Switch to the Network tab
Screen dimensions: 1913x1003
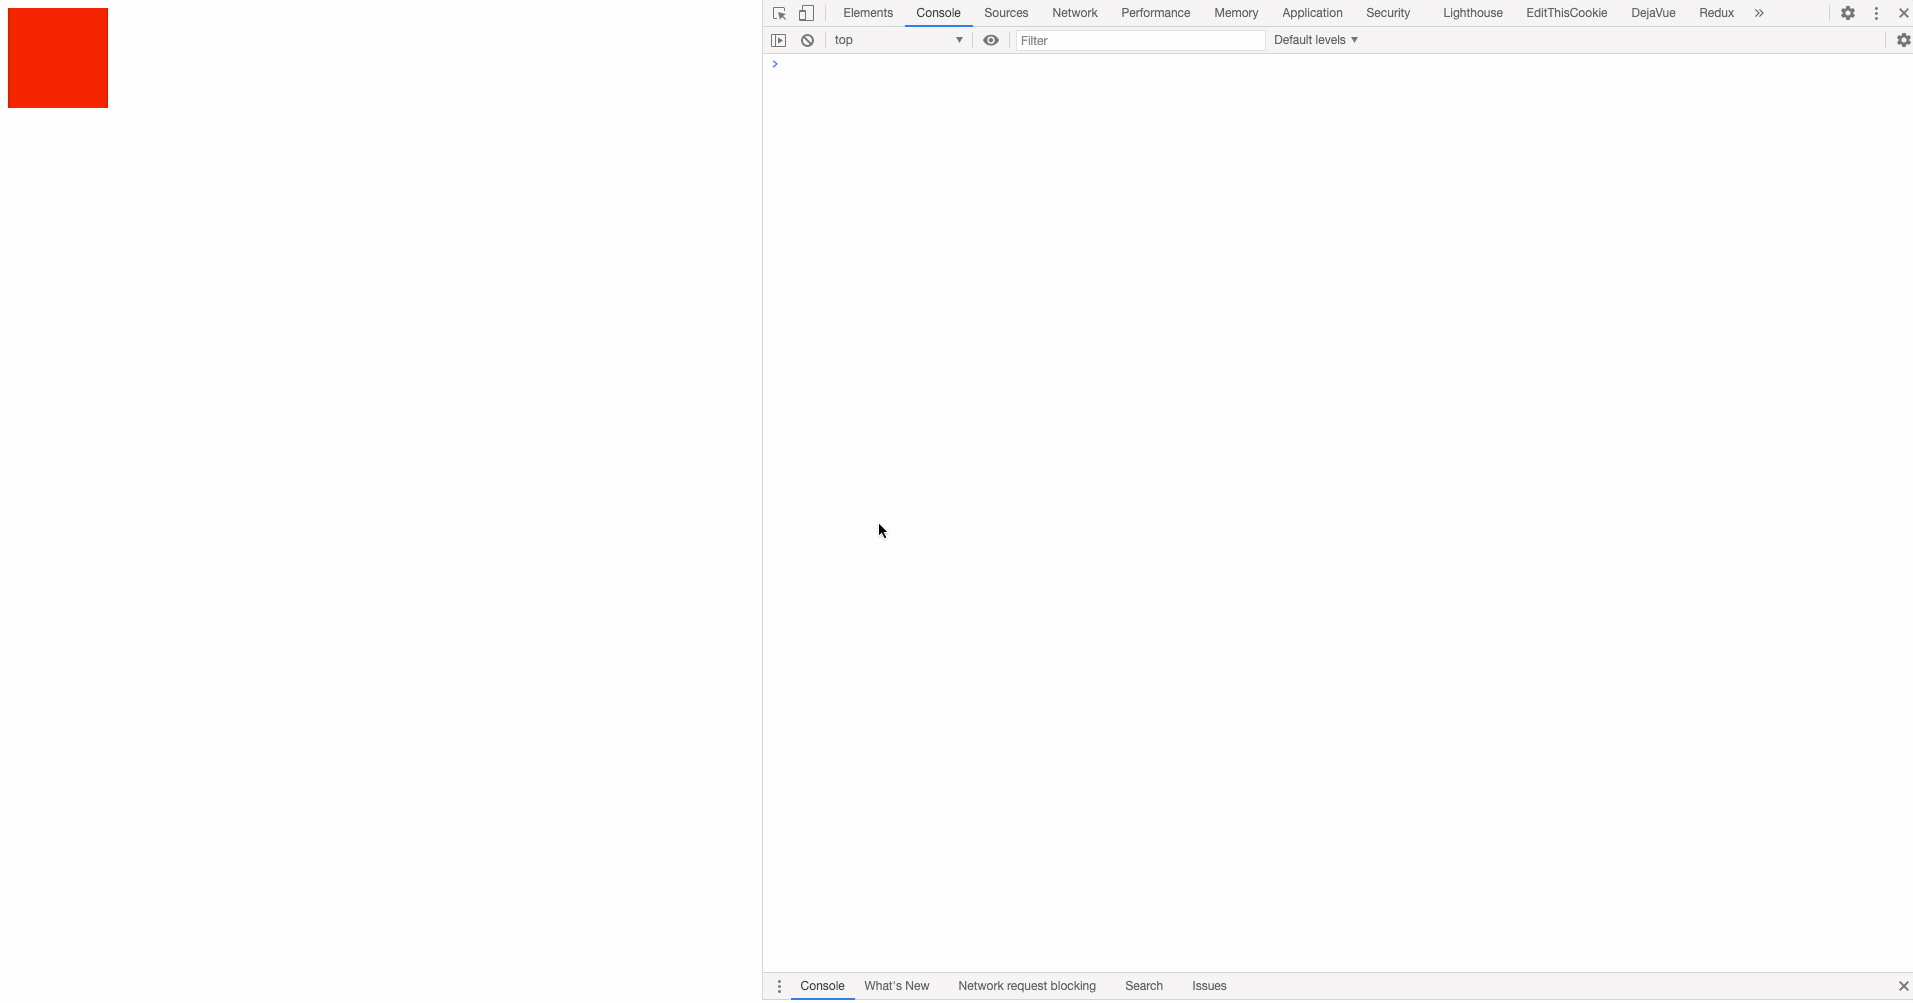(1074, 13)
